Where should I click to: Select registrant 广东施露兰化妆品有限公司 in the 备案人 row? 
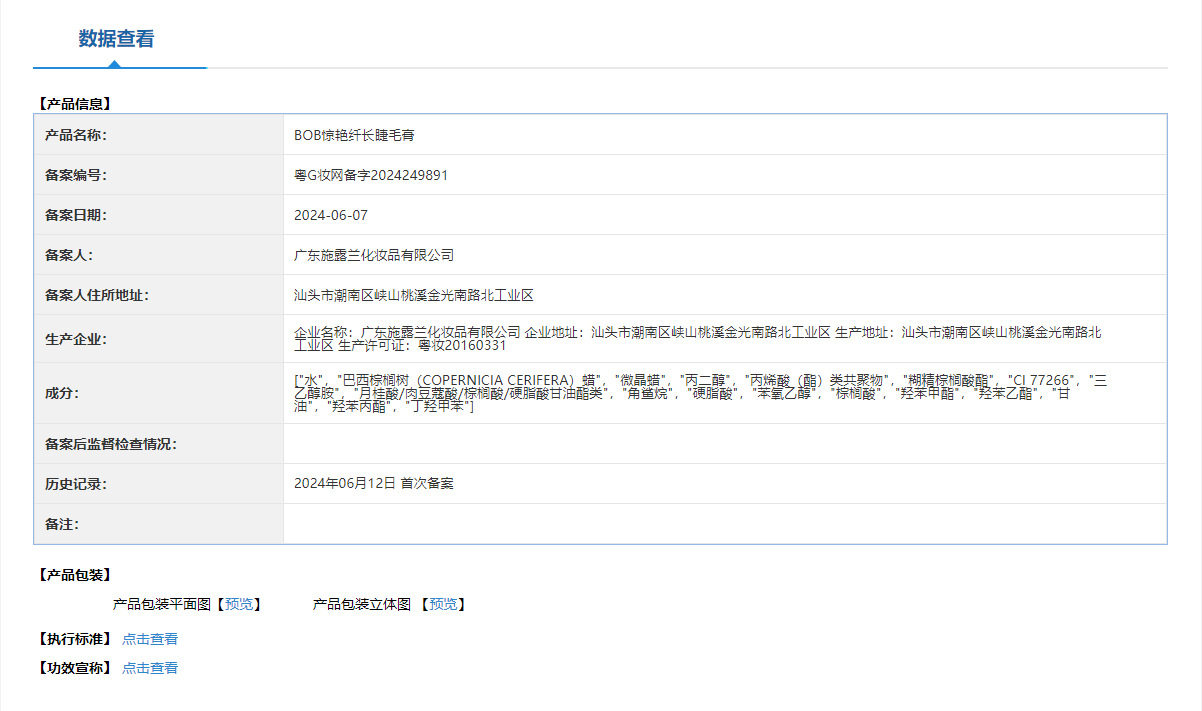point(374,255)
